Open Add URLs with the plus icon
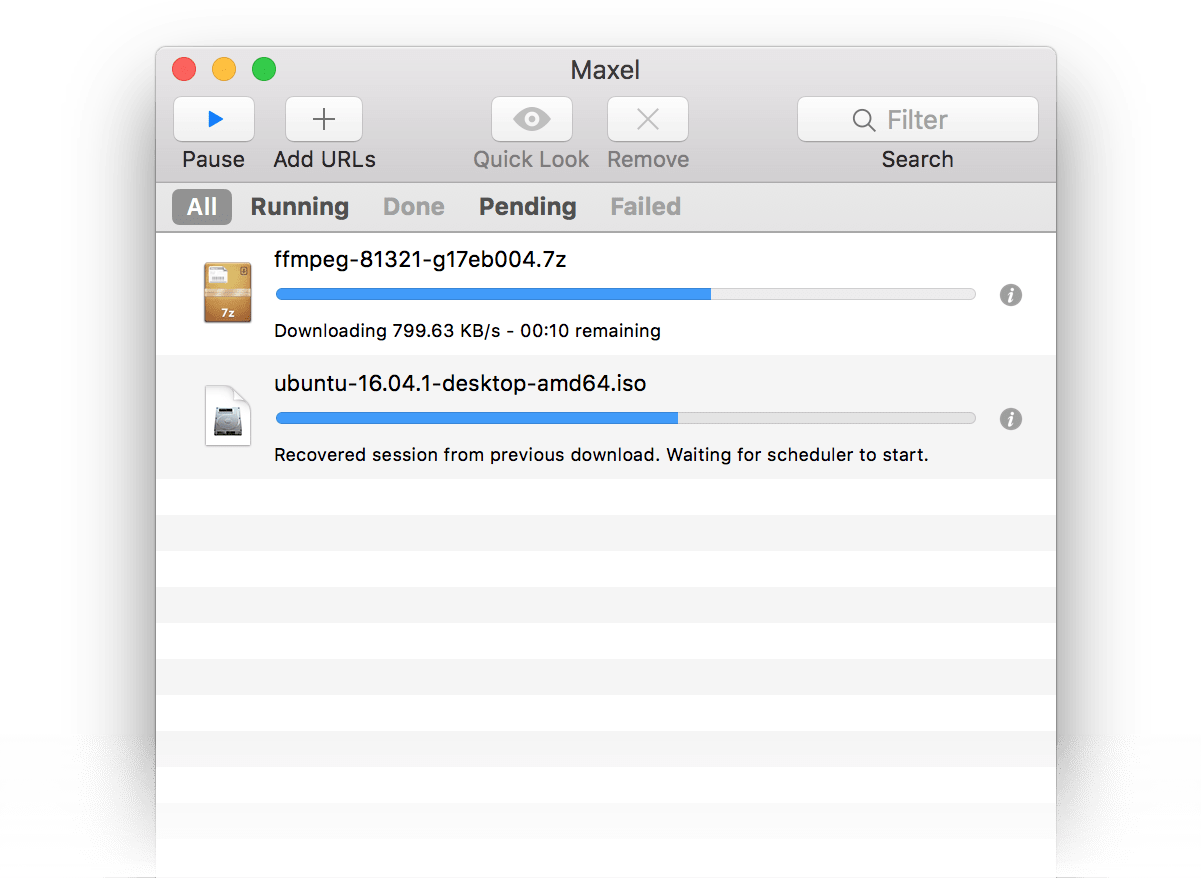Viewport: 1201px width, 878px height. [x=323, y=118]
